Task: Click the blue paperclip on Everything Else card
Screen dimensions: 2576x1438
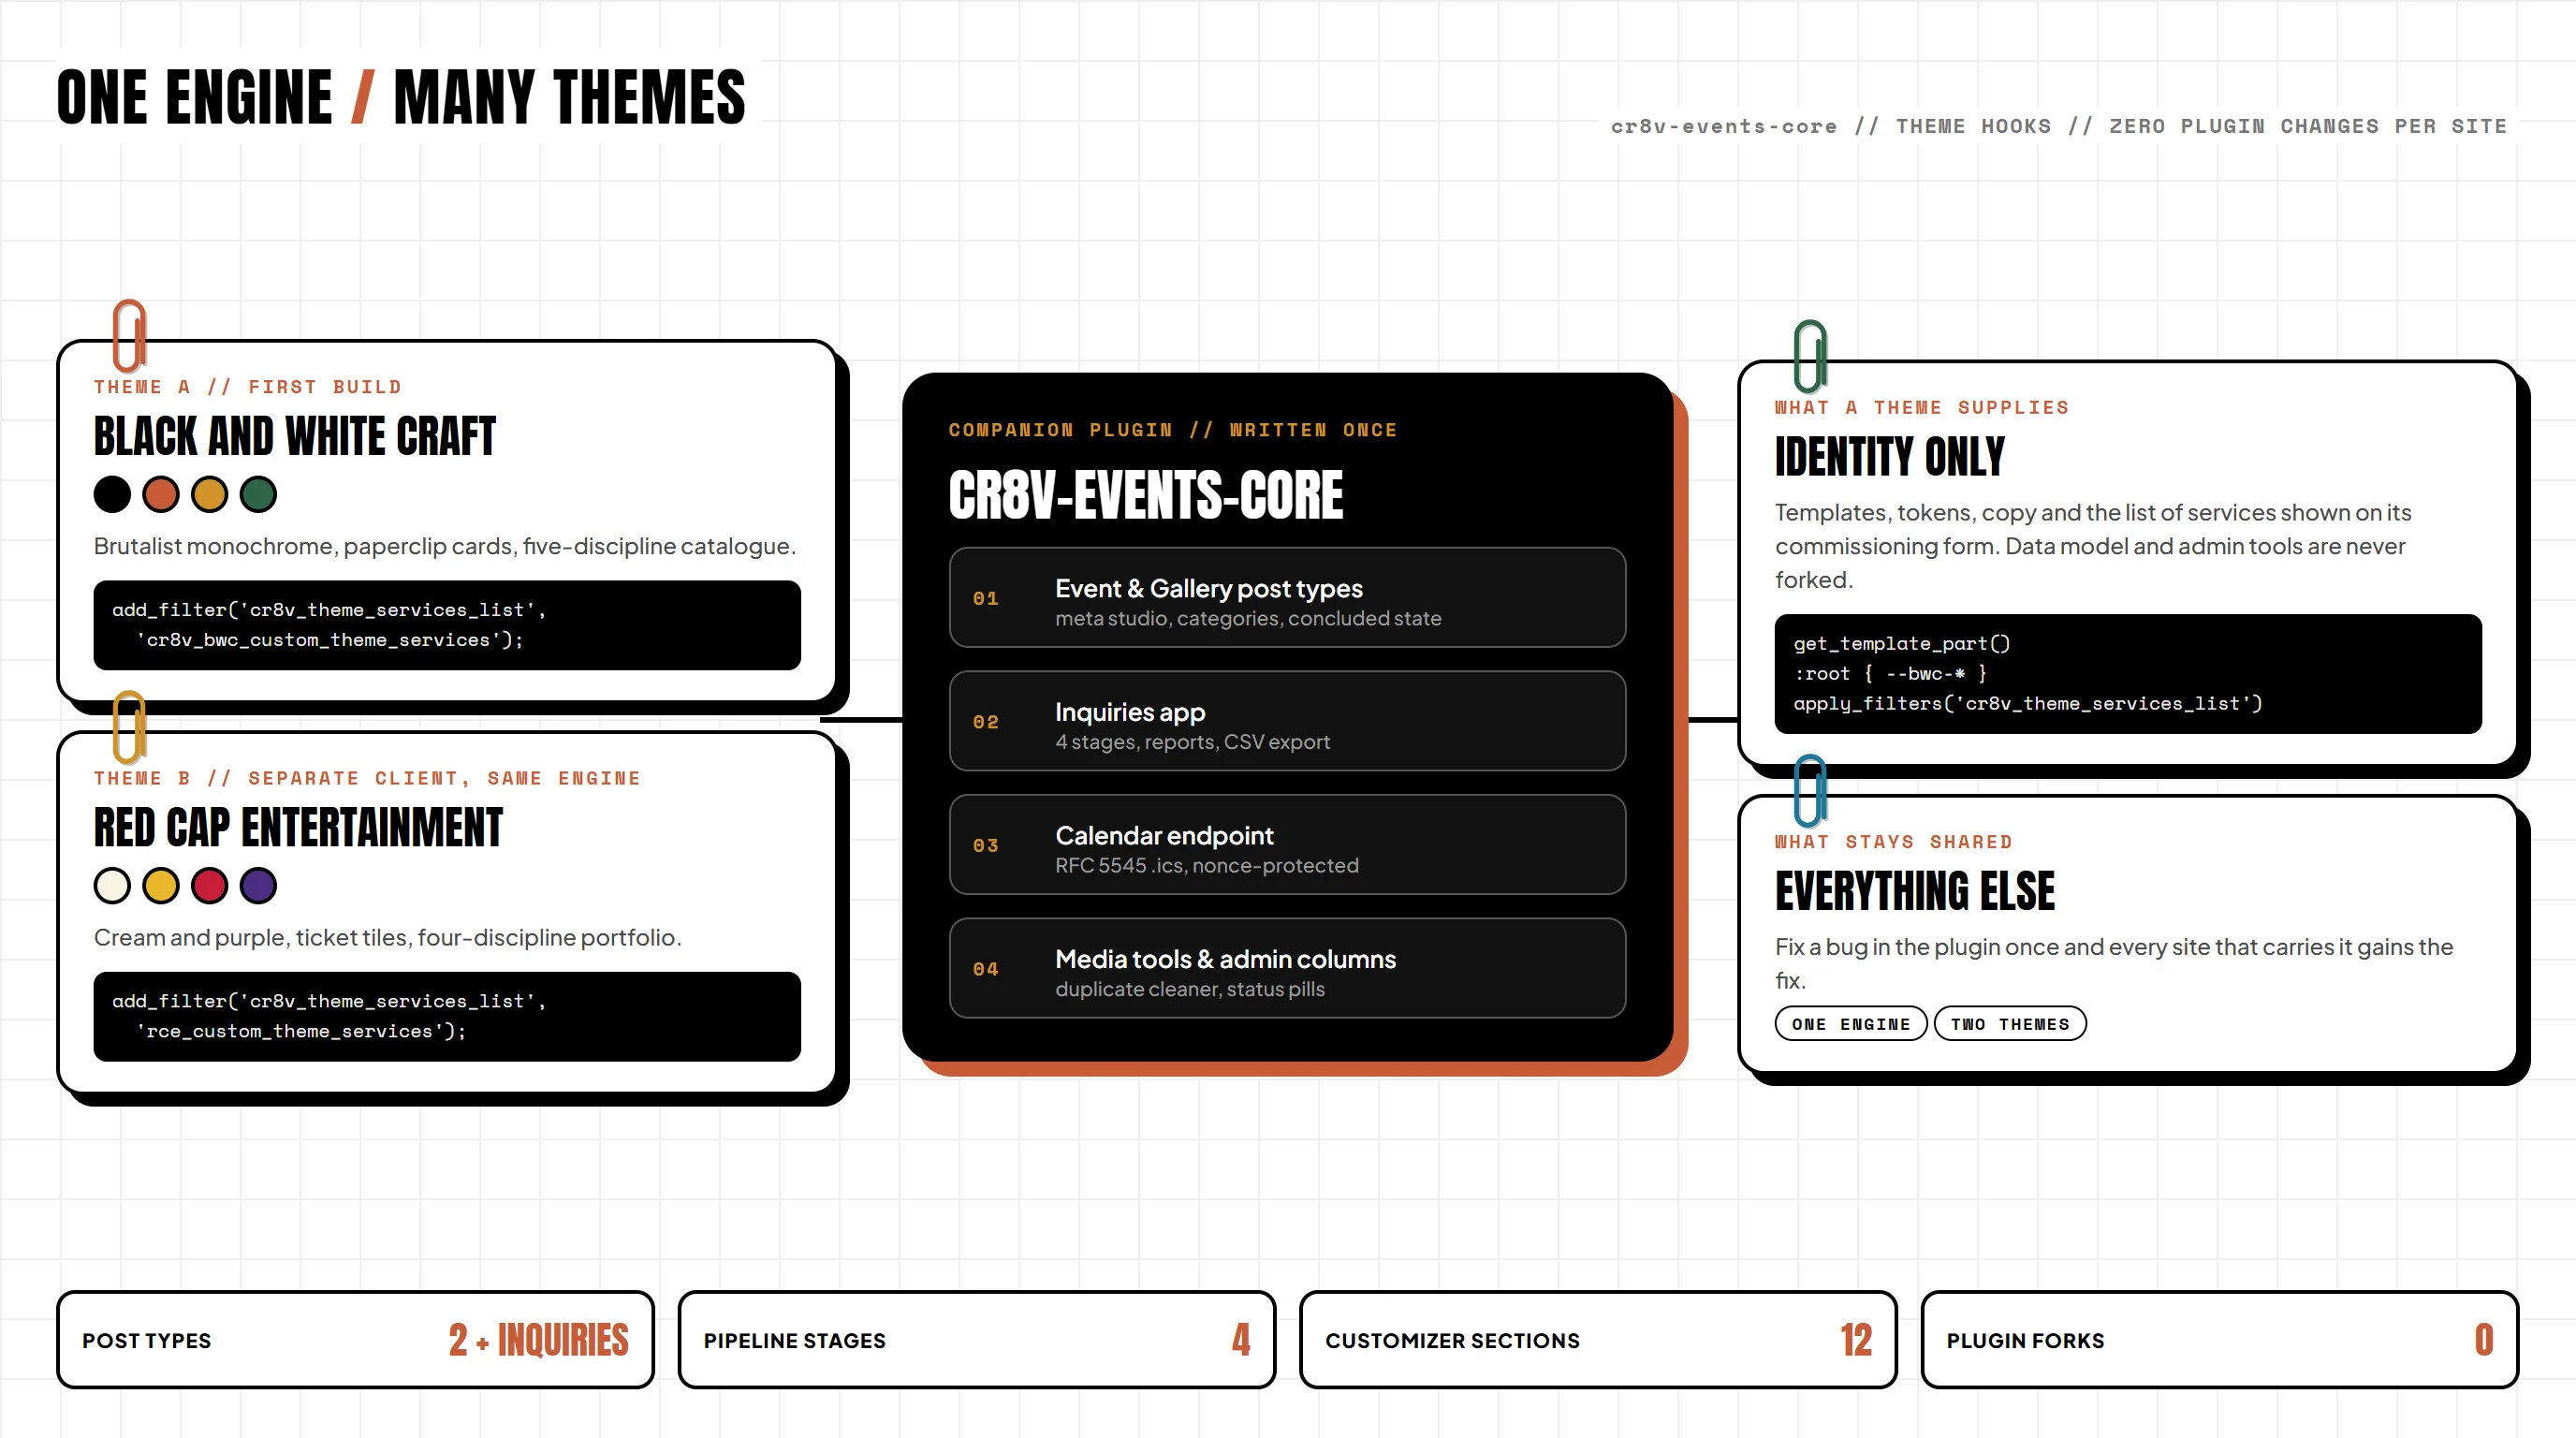Action: [x=1810, y=790]
